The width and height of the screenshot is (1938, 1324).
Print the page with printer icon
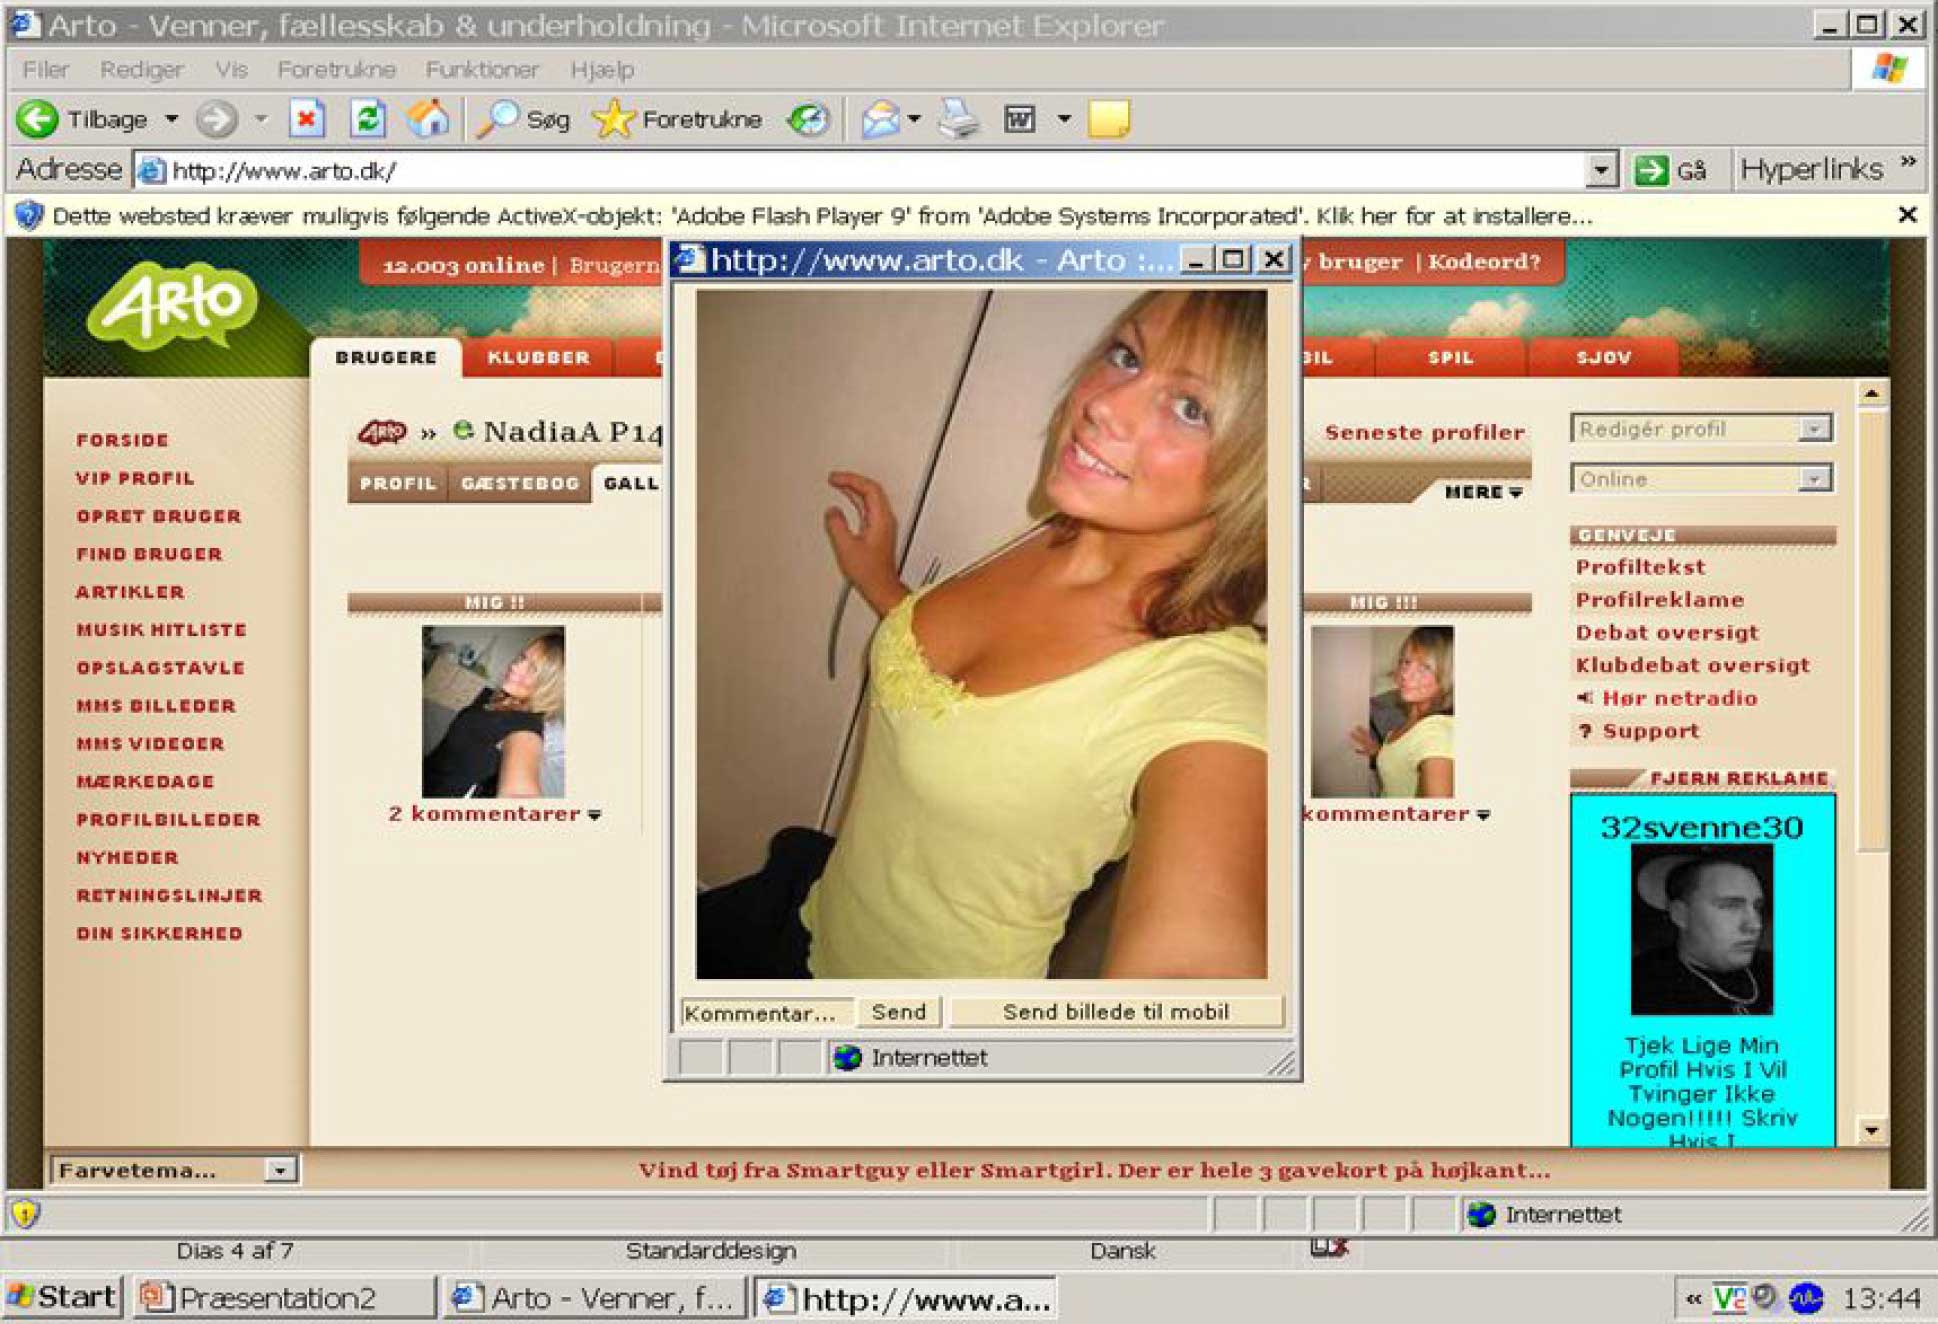959,119
